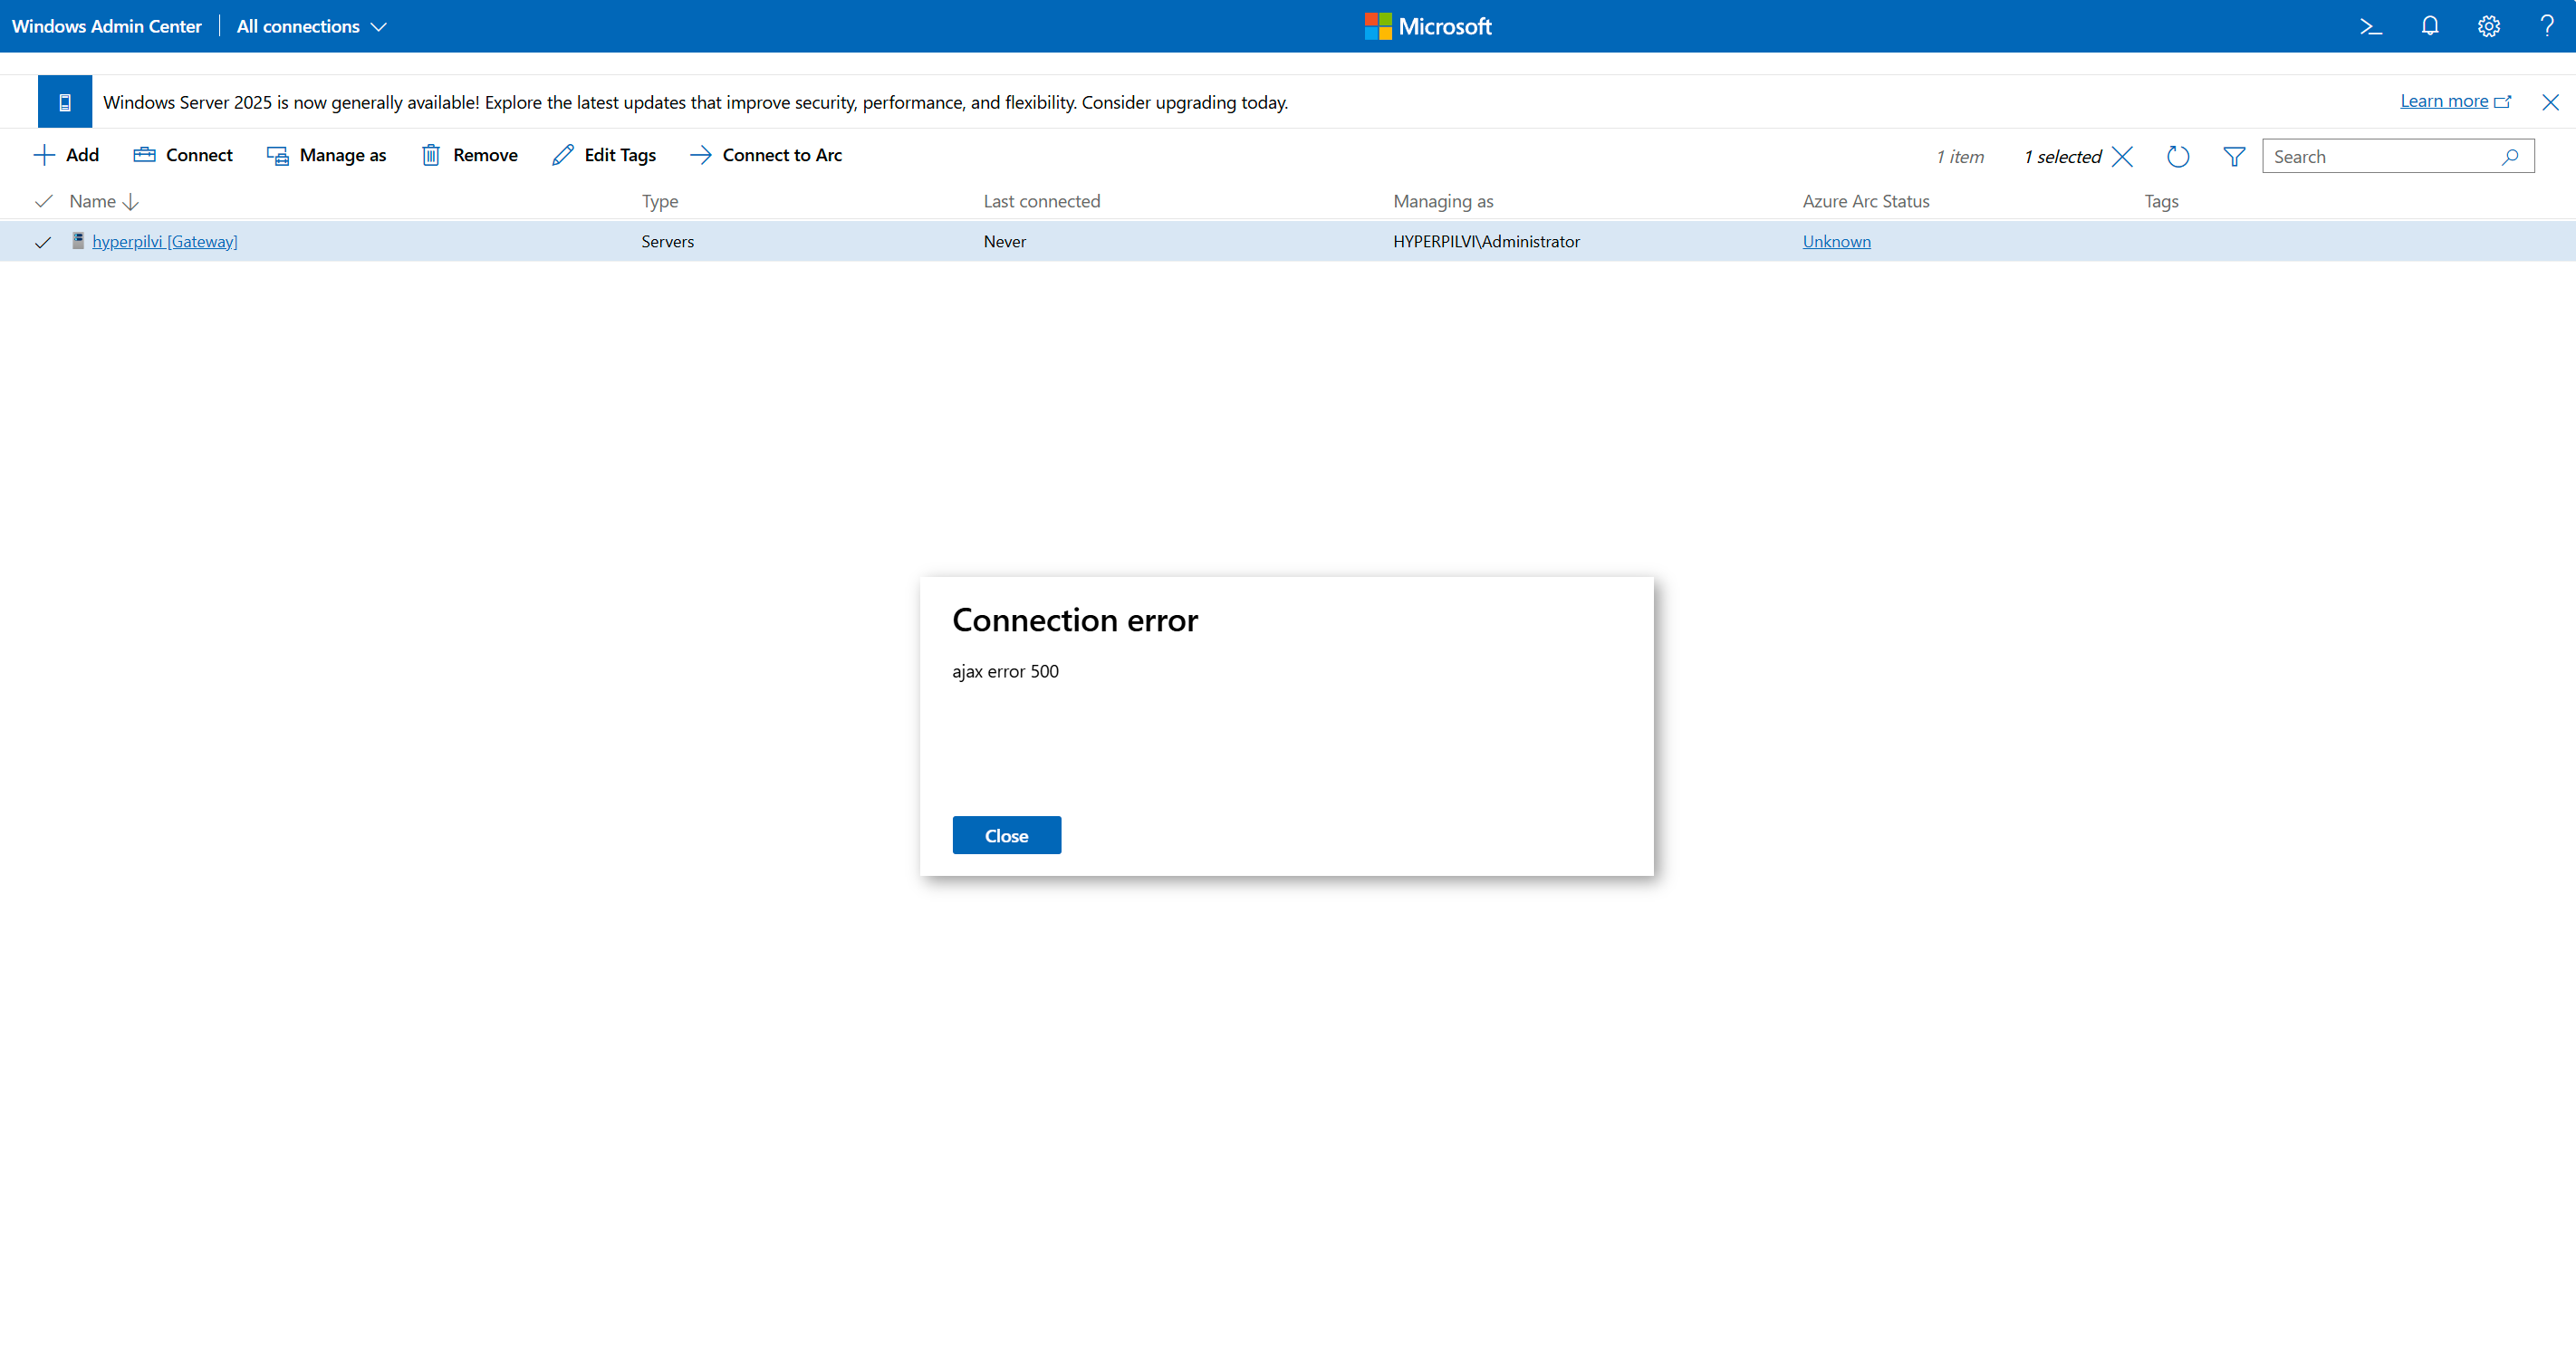Image resolution: width=2576 pixels, height=1346 pixels.
Task: Close the Connection error dialog
Action: pyautogui.click(x=1006, y=835)
